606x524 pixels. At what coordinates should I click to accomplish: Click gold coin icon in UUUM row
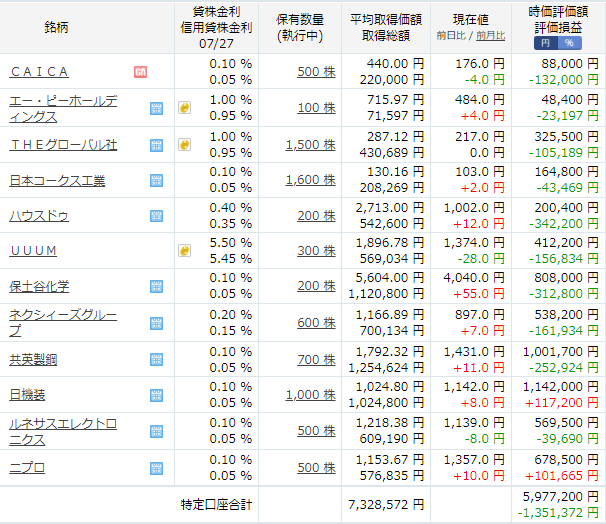click(x=184, y=251)
